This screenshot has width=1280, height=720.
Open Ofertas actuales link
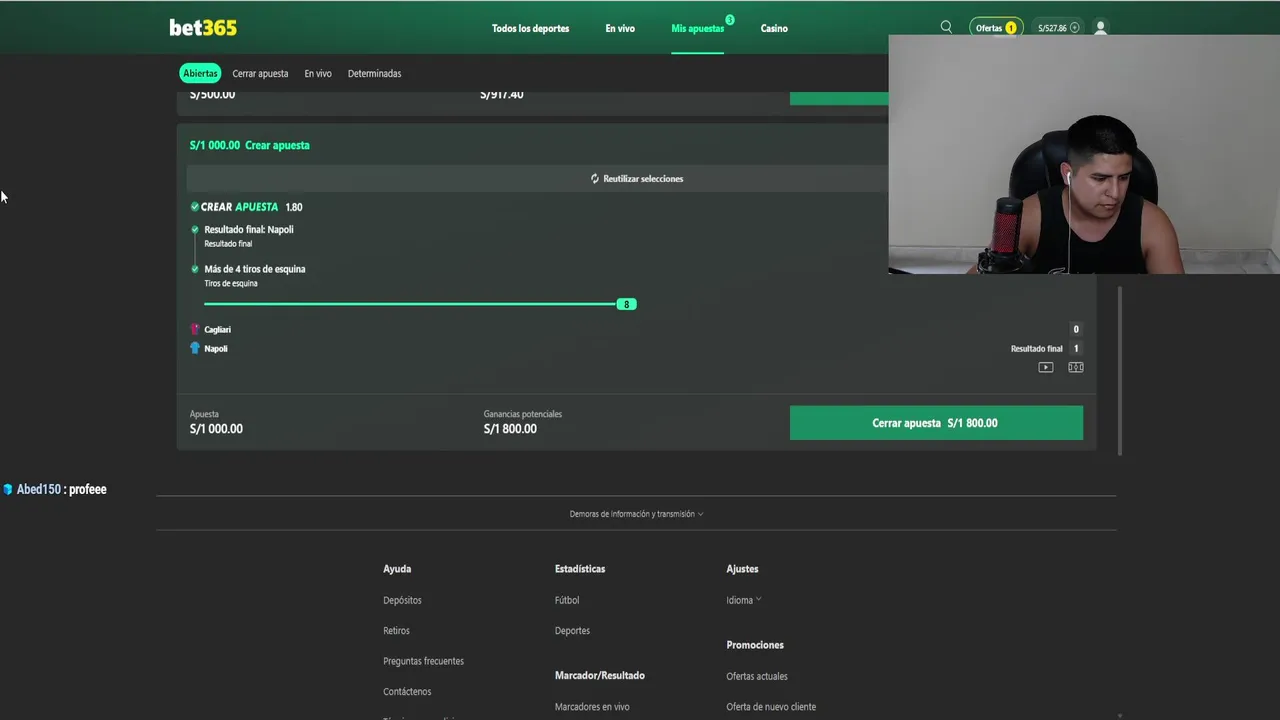(757, 676)
